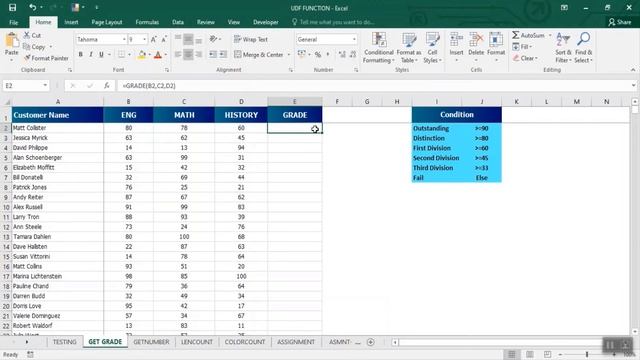Increase font size with the large A icon
640x360 pixels.
153,39
